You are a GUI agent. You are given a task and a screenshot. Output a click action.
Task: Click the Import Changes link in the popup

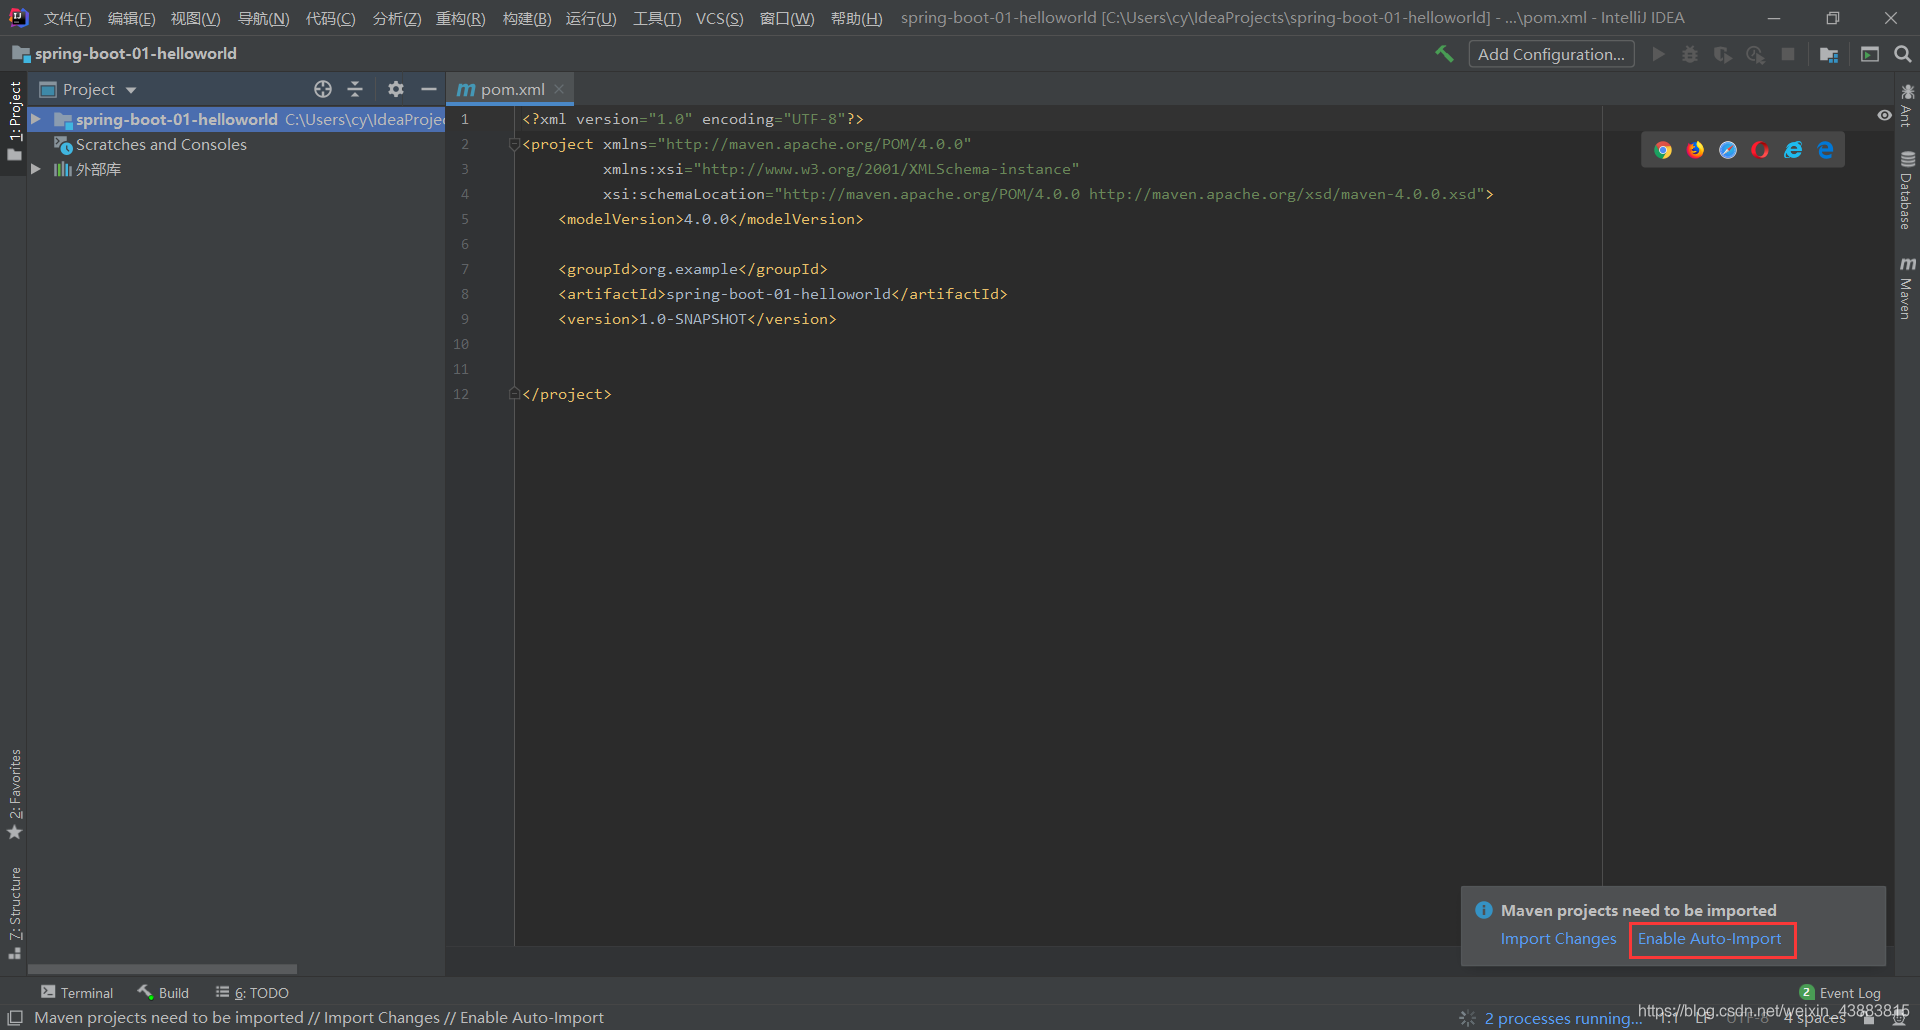pyautogui.click(x=1558, y=939)
